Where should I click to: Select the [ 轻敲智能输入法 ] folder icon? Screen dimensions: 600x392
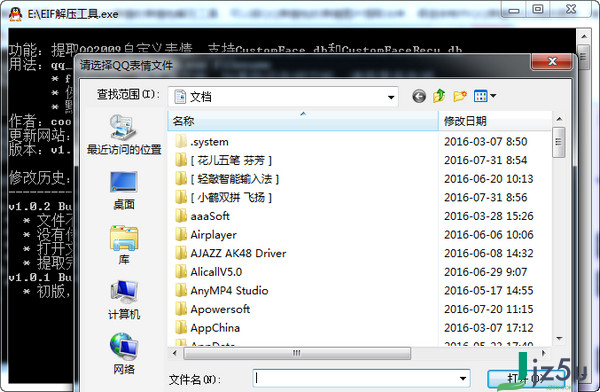[x=181, y=178]
